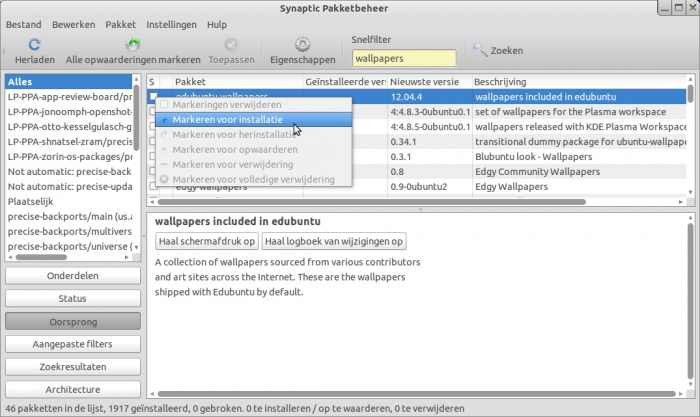The image size is (700, 417).
Task: Select Not automatic: precise-back entry
Action: (x=69, y=171)
